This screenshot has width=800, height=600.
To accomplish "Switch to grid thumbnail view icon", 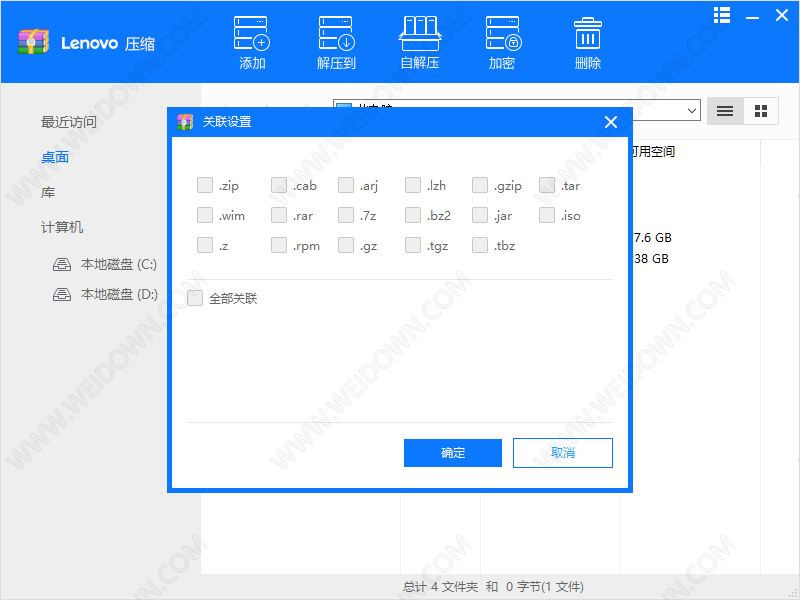I will pyautogui.click(x=760, y=111).
